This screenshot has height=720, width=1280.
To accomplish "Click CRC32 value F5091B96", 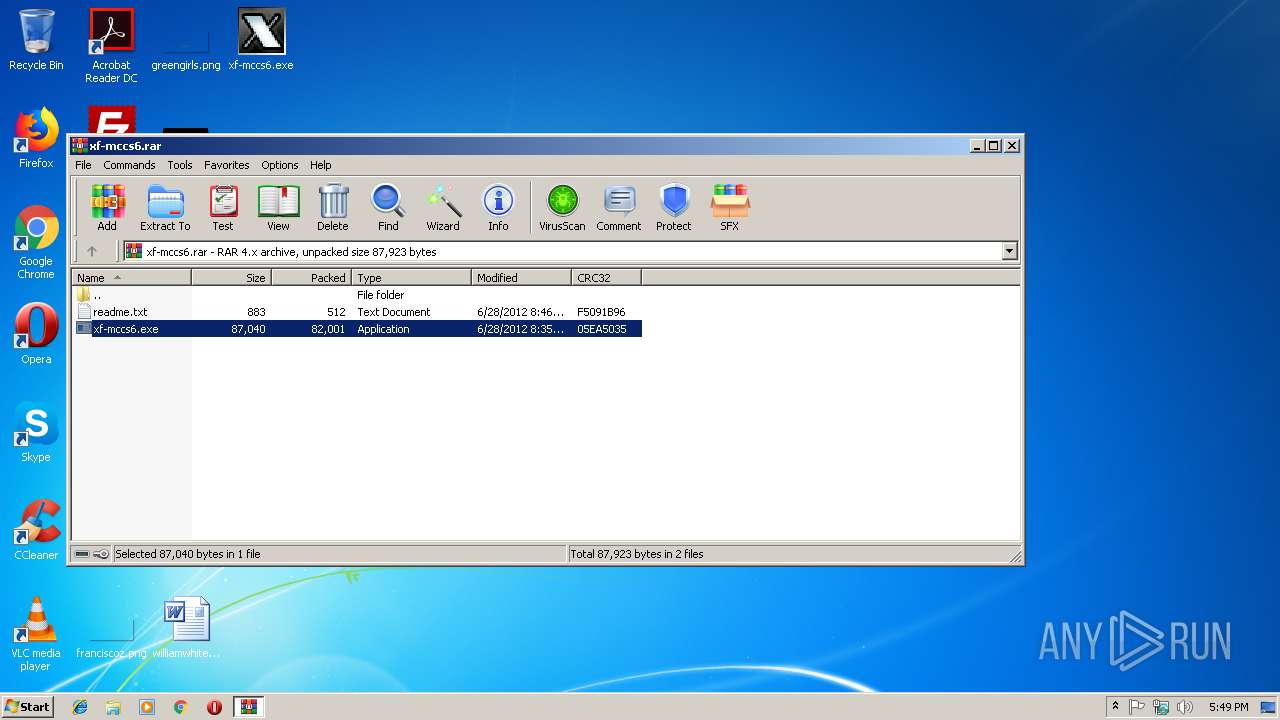I will point(601,312).
